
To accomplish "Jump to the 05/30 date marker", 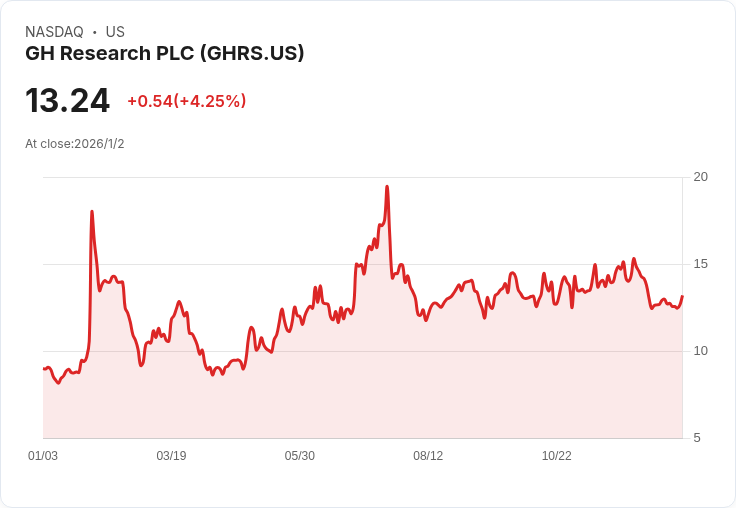I will [x=300, y=456].
